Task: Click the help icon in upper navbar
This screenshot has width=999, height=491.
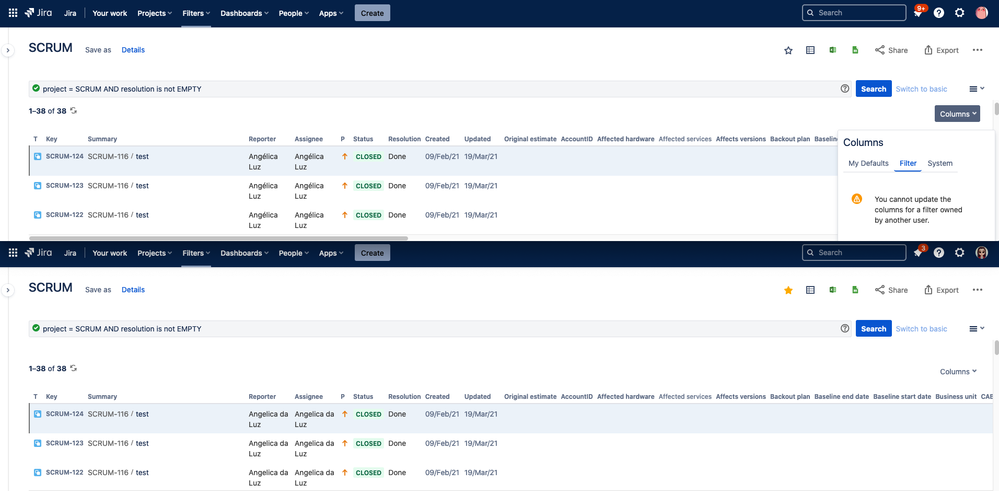Action: 939,13
